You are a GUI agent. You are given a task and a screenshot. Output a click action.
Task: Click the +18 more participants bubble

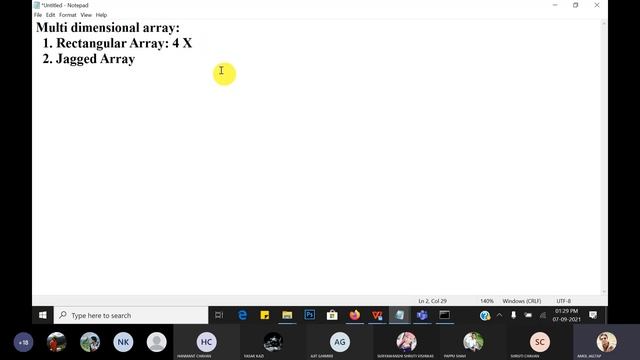pyautogui.click(x=23, y=342)
